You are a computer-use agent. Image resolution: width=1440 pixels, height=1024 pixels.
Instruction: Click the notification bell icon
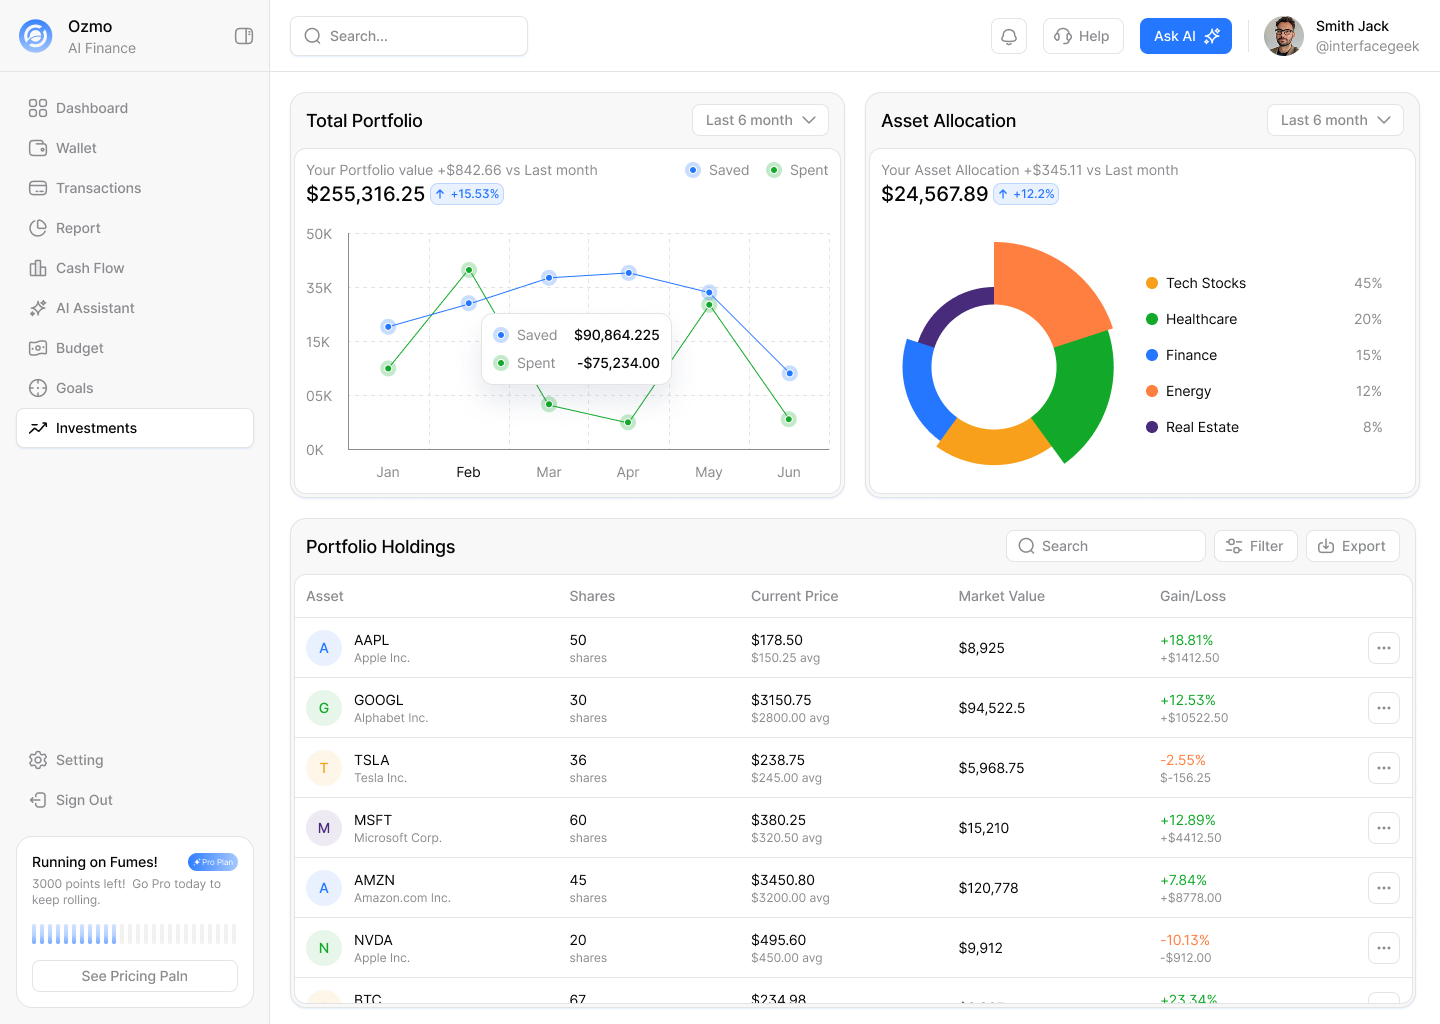tap(1009, 36)
